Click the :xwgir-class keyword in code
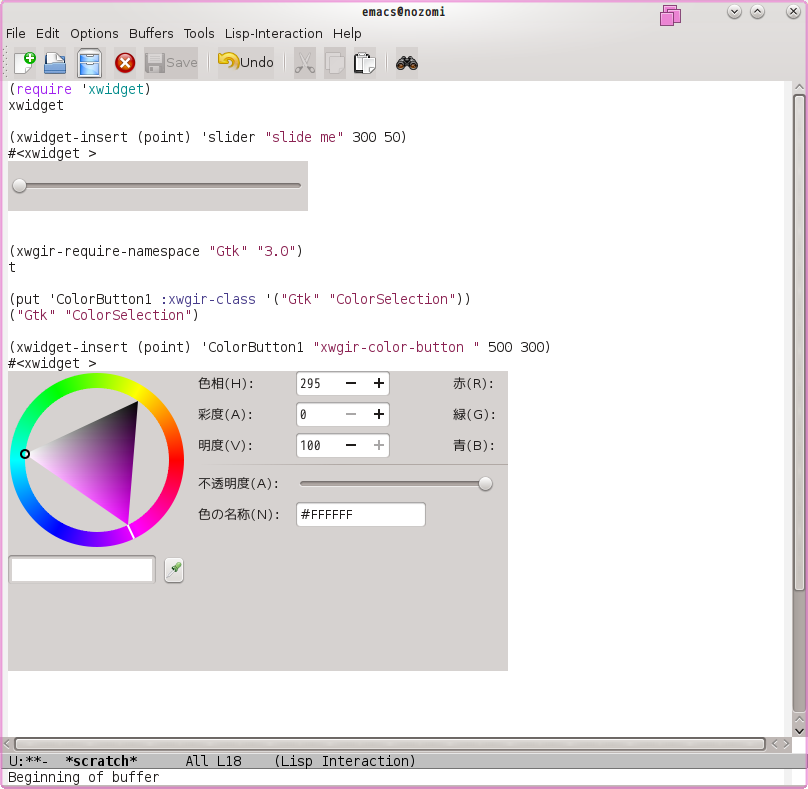Screen dimensions: 808x789 coord(208,299)
